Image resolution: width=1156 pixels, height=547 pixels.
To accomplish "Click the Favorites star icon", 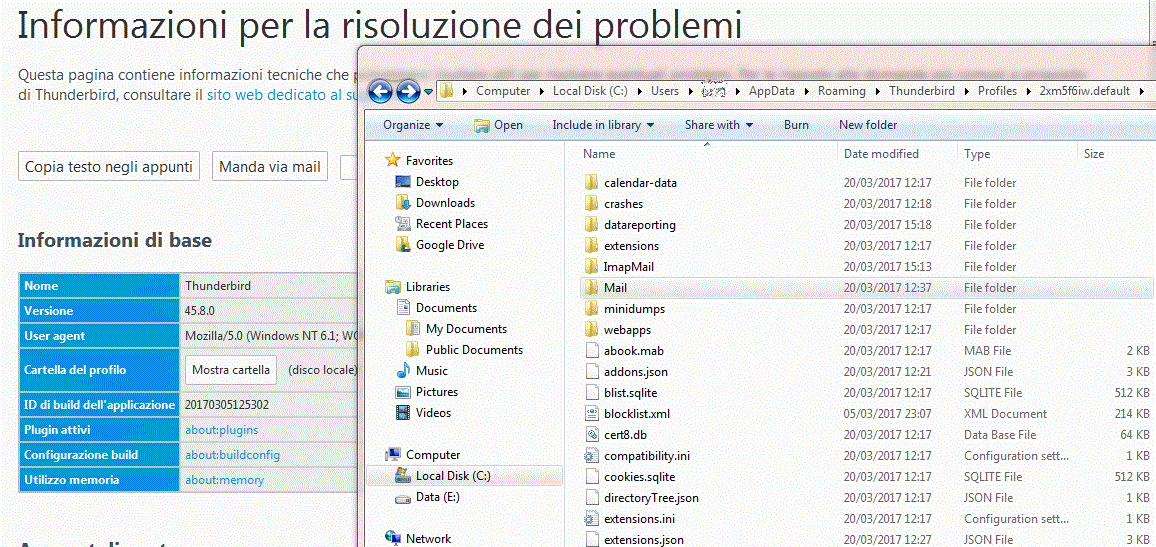I will coord(393,160).
